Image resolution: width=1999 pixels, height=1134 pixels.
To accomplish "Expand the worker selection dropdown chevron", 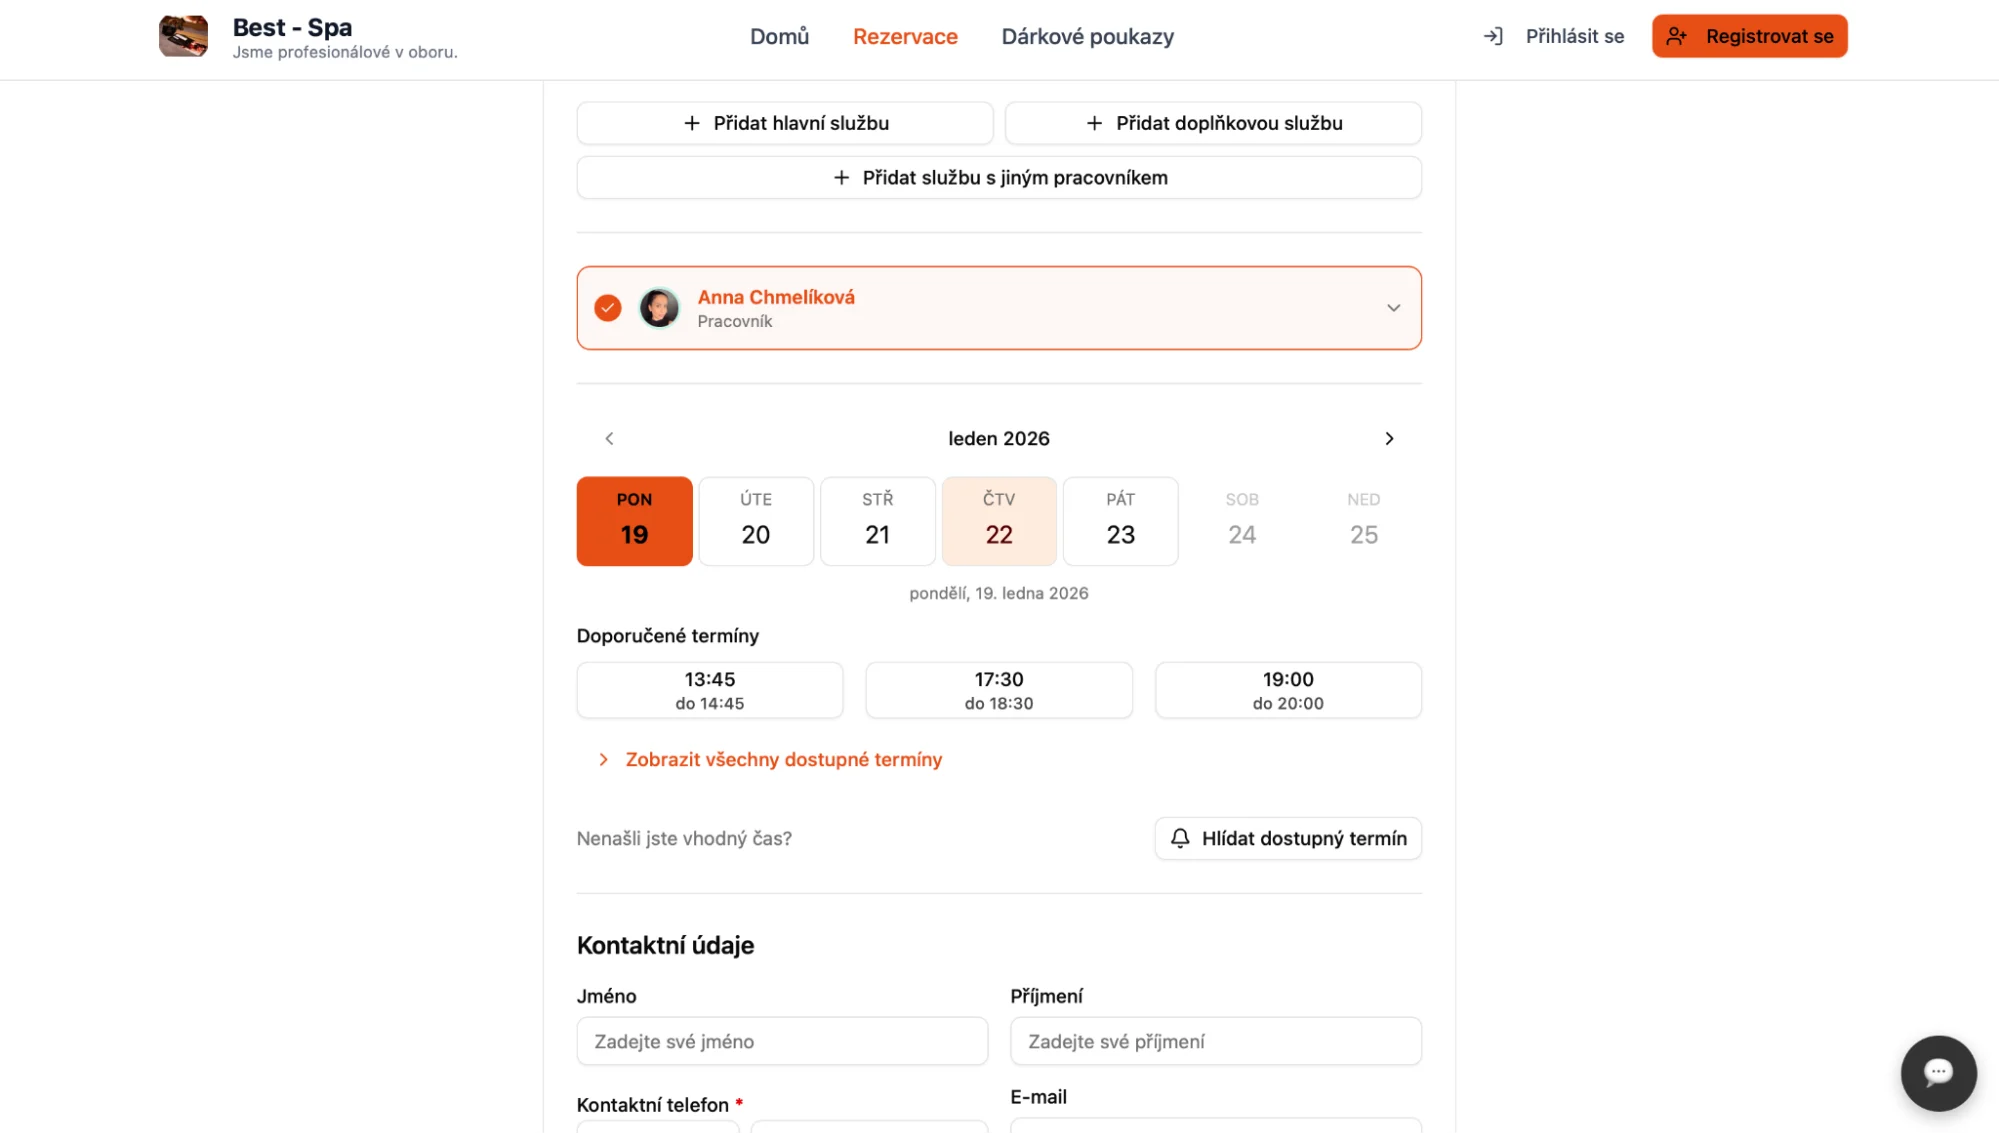I will [1393, 308].
